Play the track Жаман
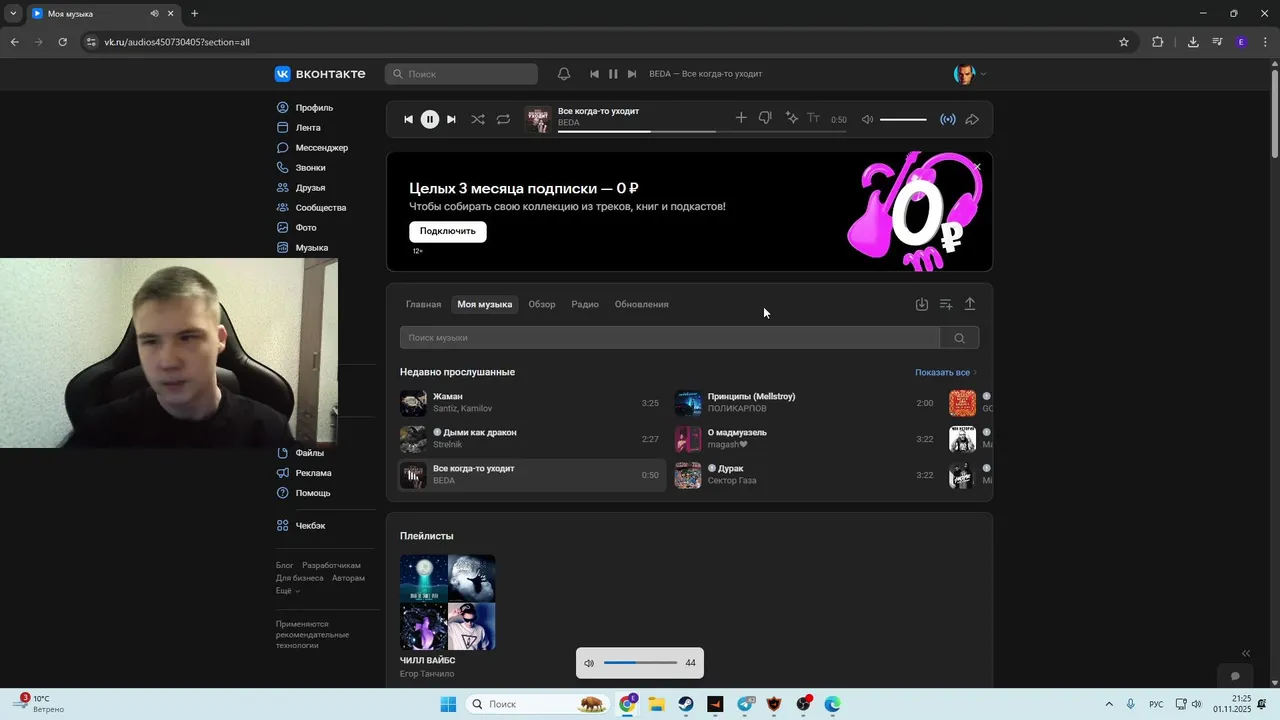Screen dimensions: 1280x720 (530, 403)
